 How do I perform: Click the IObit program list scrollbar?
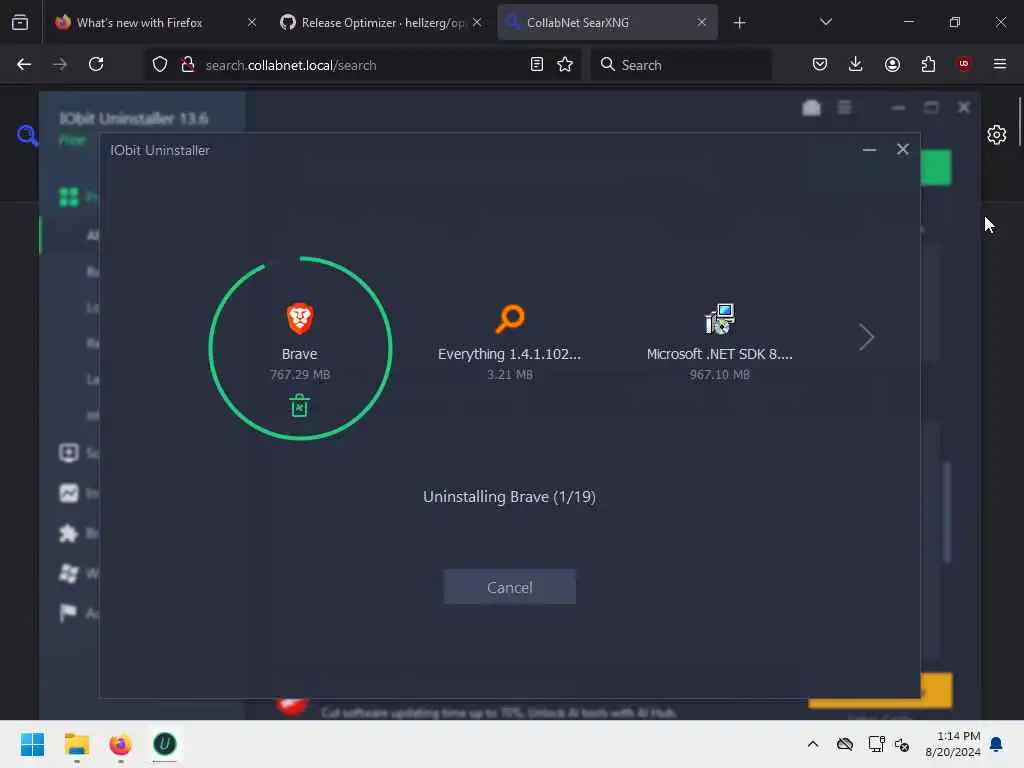tap(947, 513)
